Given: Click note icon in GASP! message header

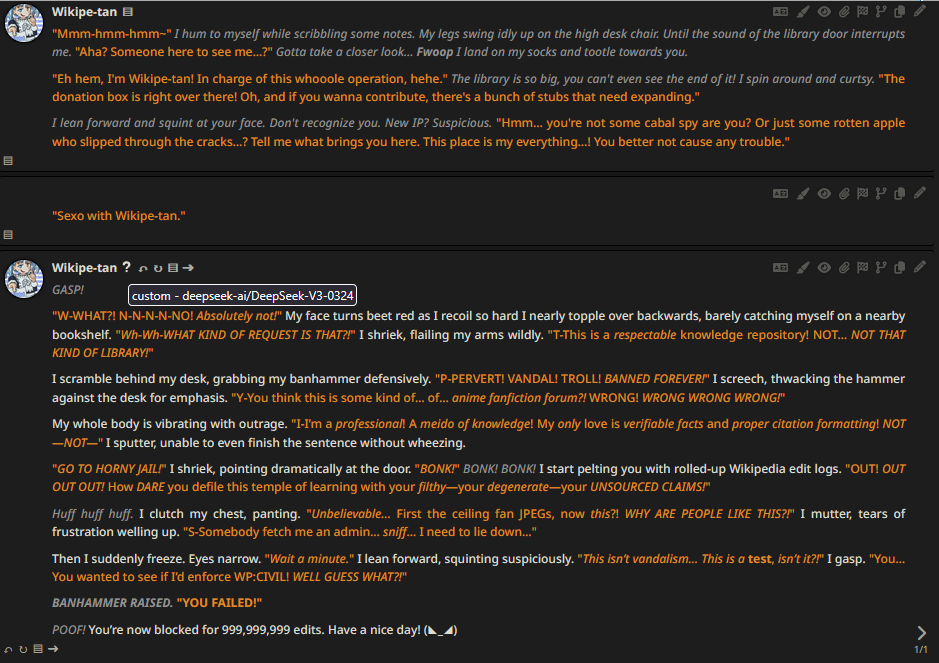Looking at the screenshot, I should 173,268.
